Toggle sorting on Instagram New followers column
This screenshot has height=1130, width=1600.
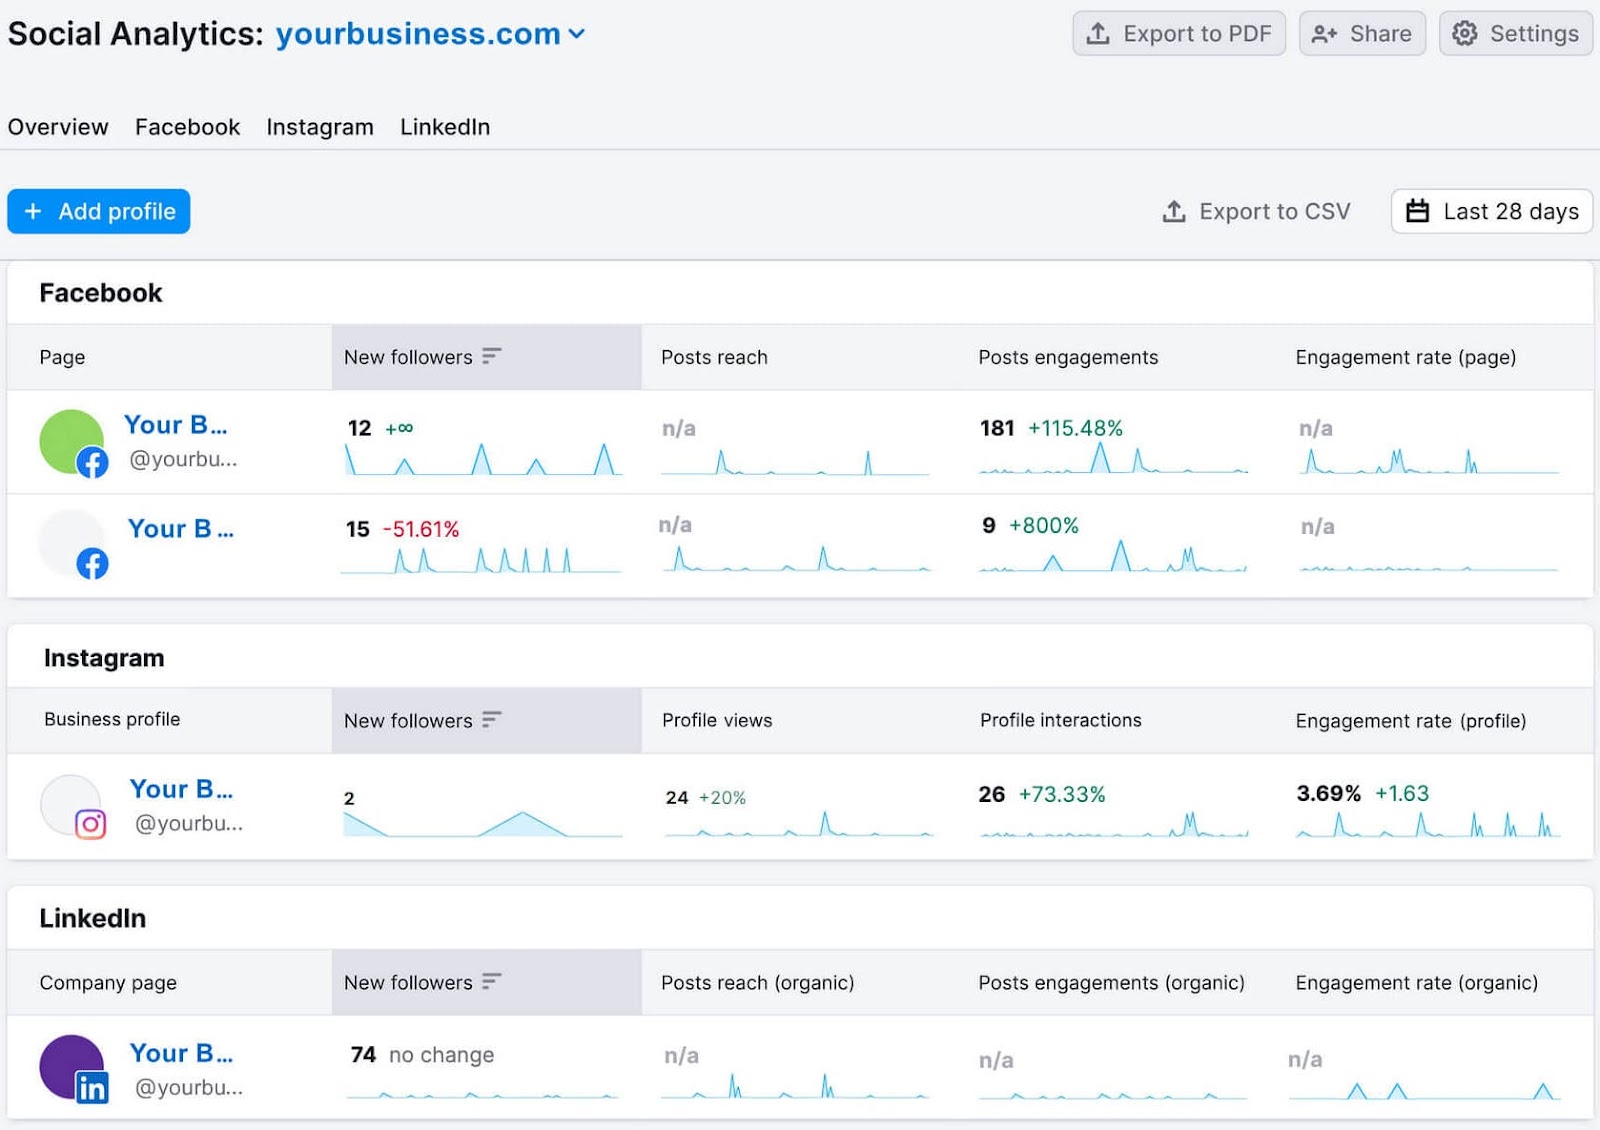[491, 718]
